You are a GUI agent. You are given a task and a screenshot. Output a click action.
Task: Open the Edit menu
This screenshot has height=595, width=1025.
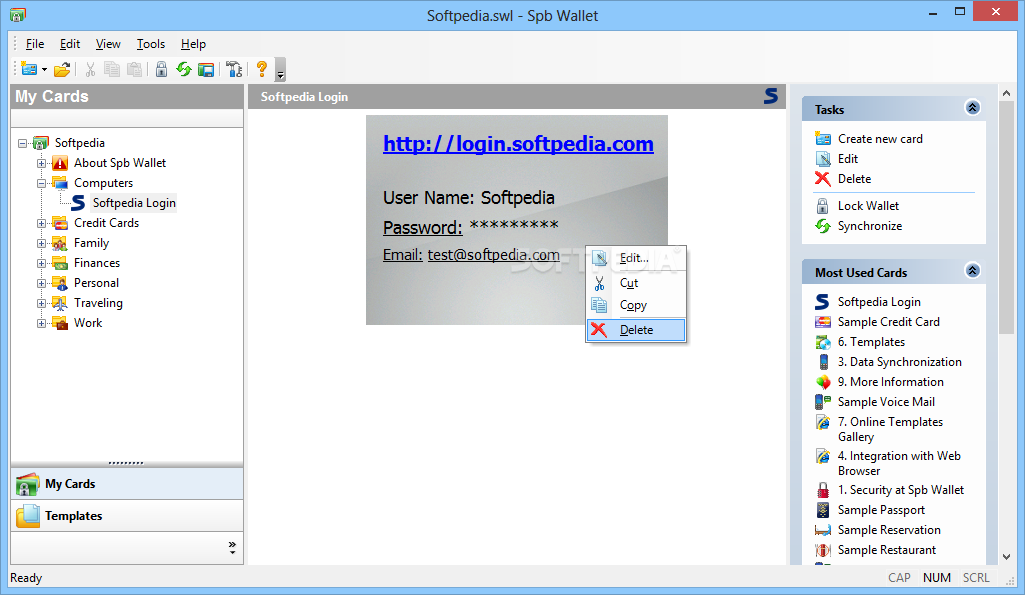click(69, 44)
